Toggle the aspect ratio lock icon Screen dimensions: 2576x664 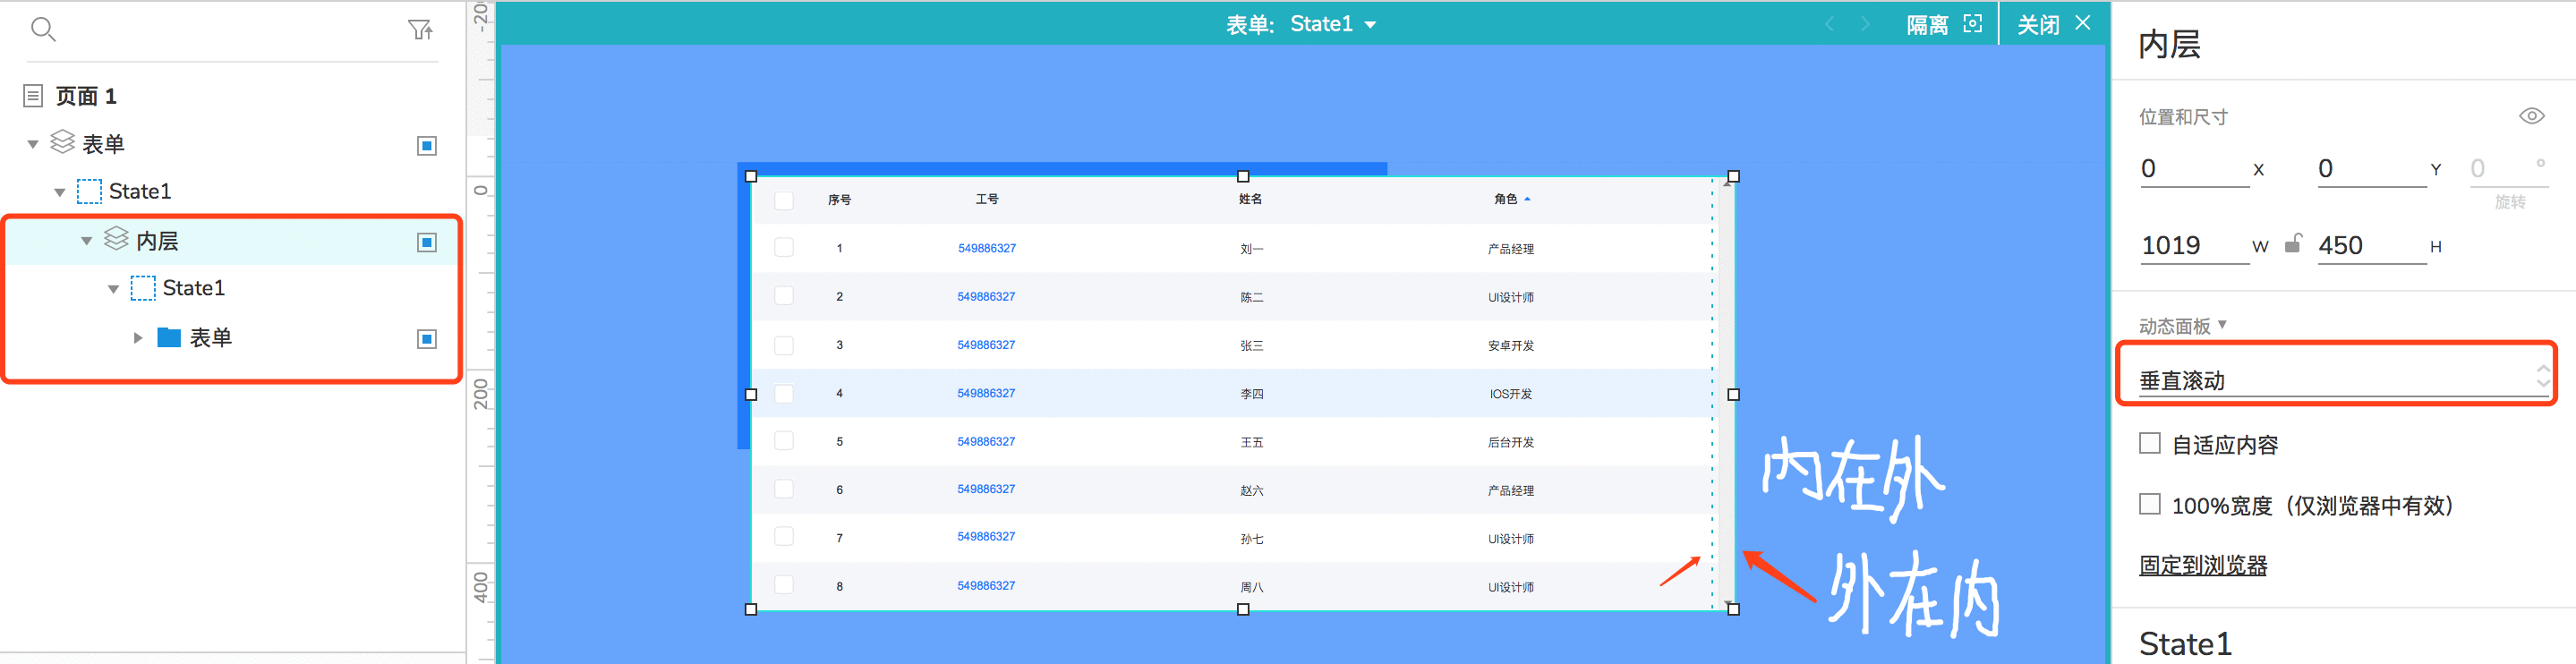point(2293,243)
